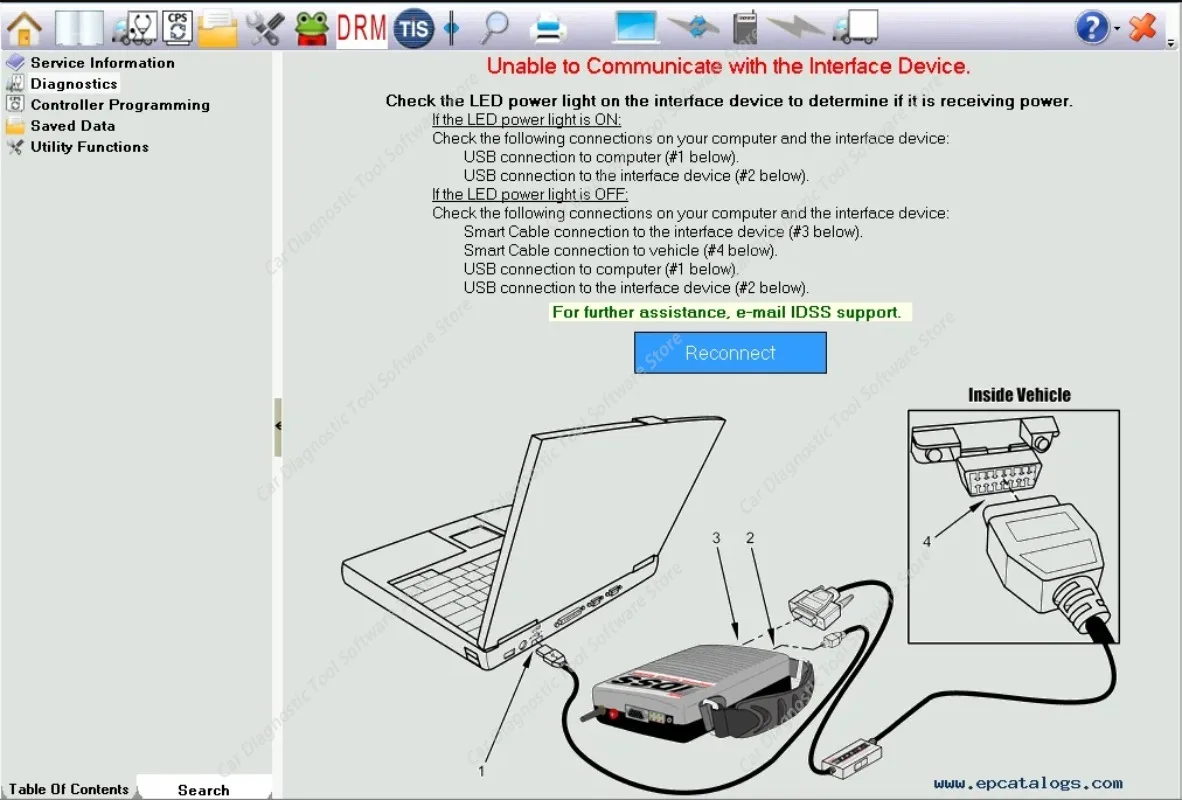Open the magnifying glass search tool
1182x800 pixels.
pyautogui.click(x=495, y=29)
